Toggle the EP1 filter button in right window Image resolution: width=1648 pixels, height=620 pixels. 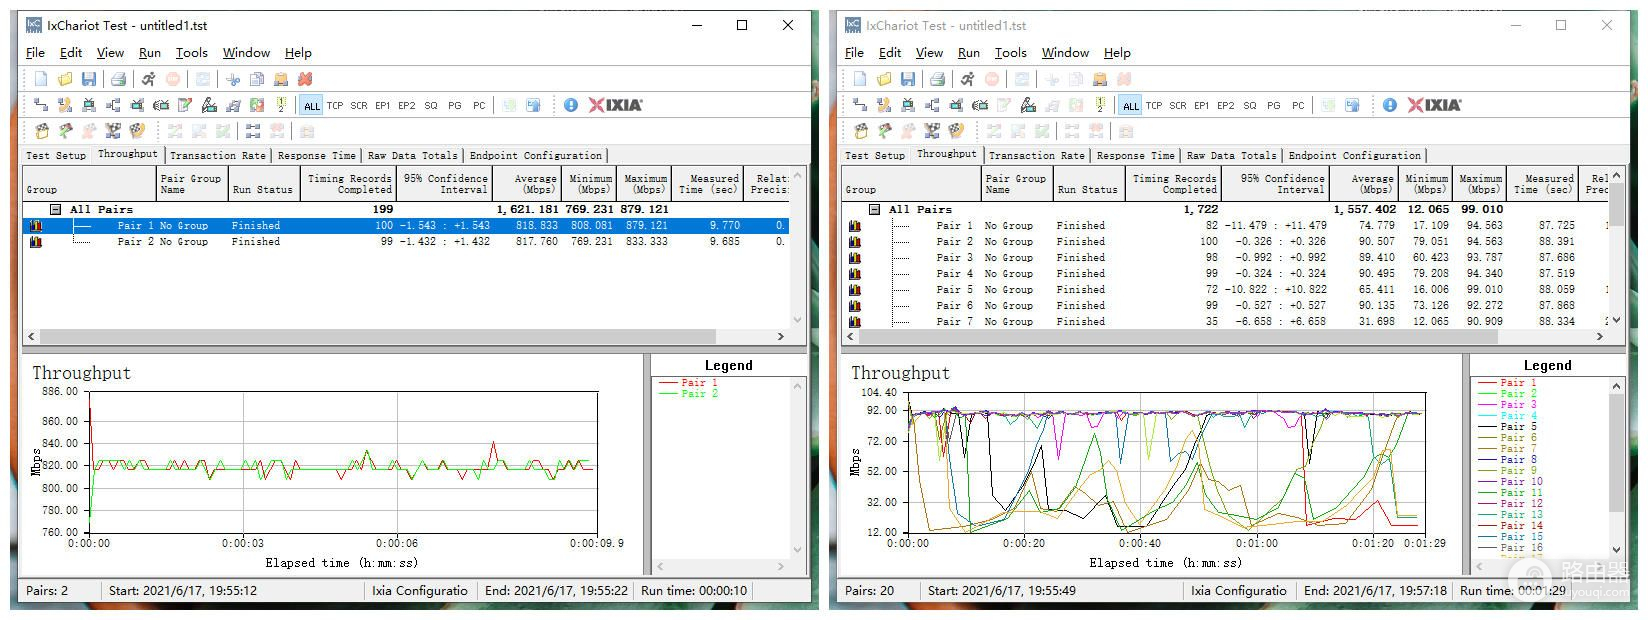point(1201,105)
